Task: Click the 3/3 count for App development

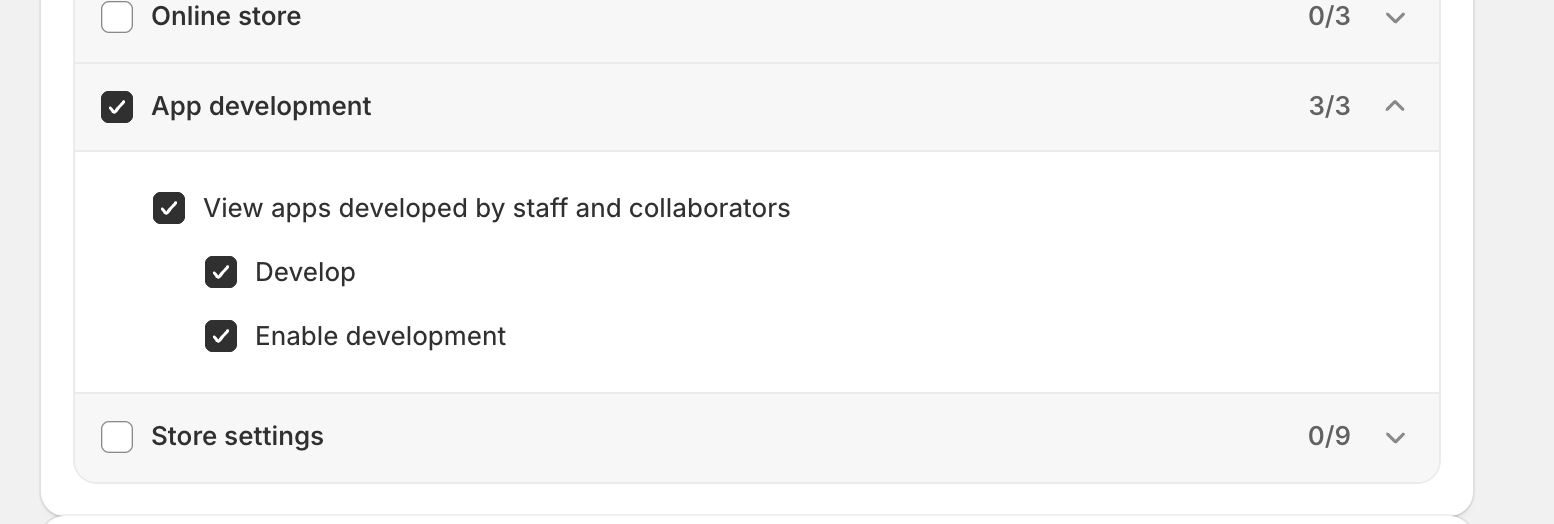Action: coord(1329,106)
